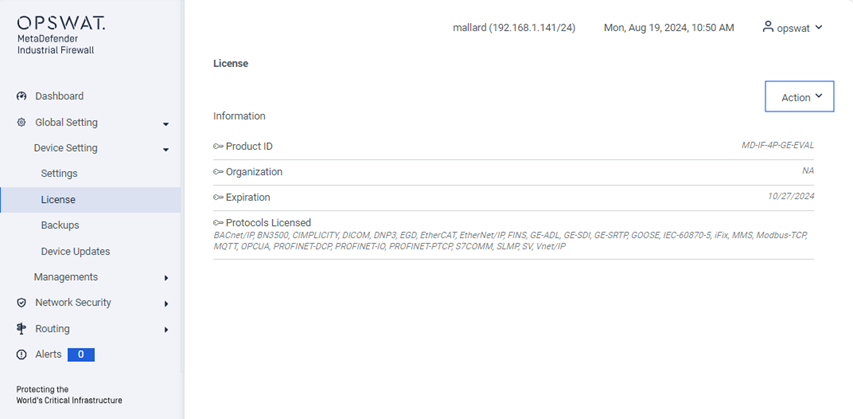The image size is (853, 419).
Task: Open the Action dropdown button
Action: (799, 97)
